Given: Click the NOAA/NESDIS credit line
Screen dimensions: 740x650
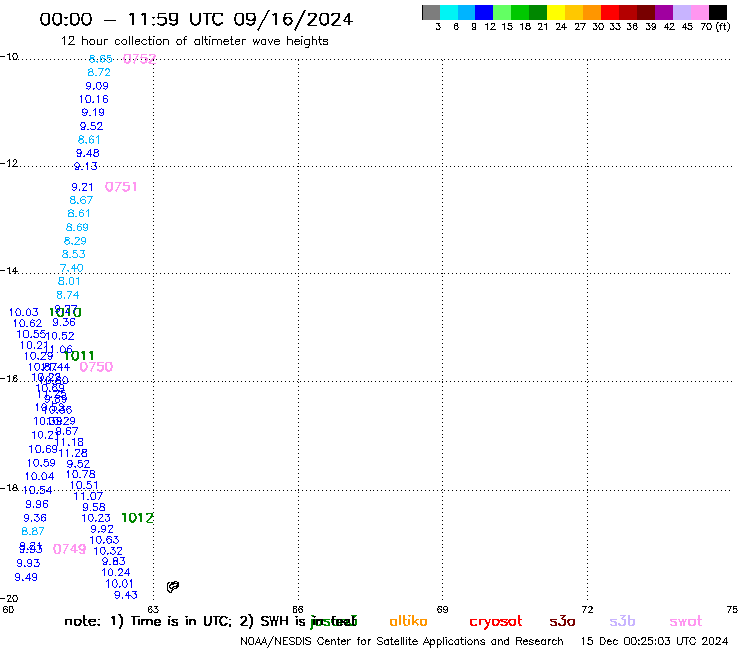Looking at the screenshot, I should (x=402, y=642).
